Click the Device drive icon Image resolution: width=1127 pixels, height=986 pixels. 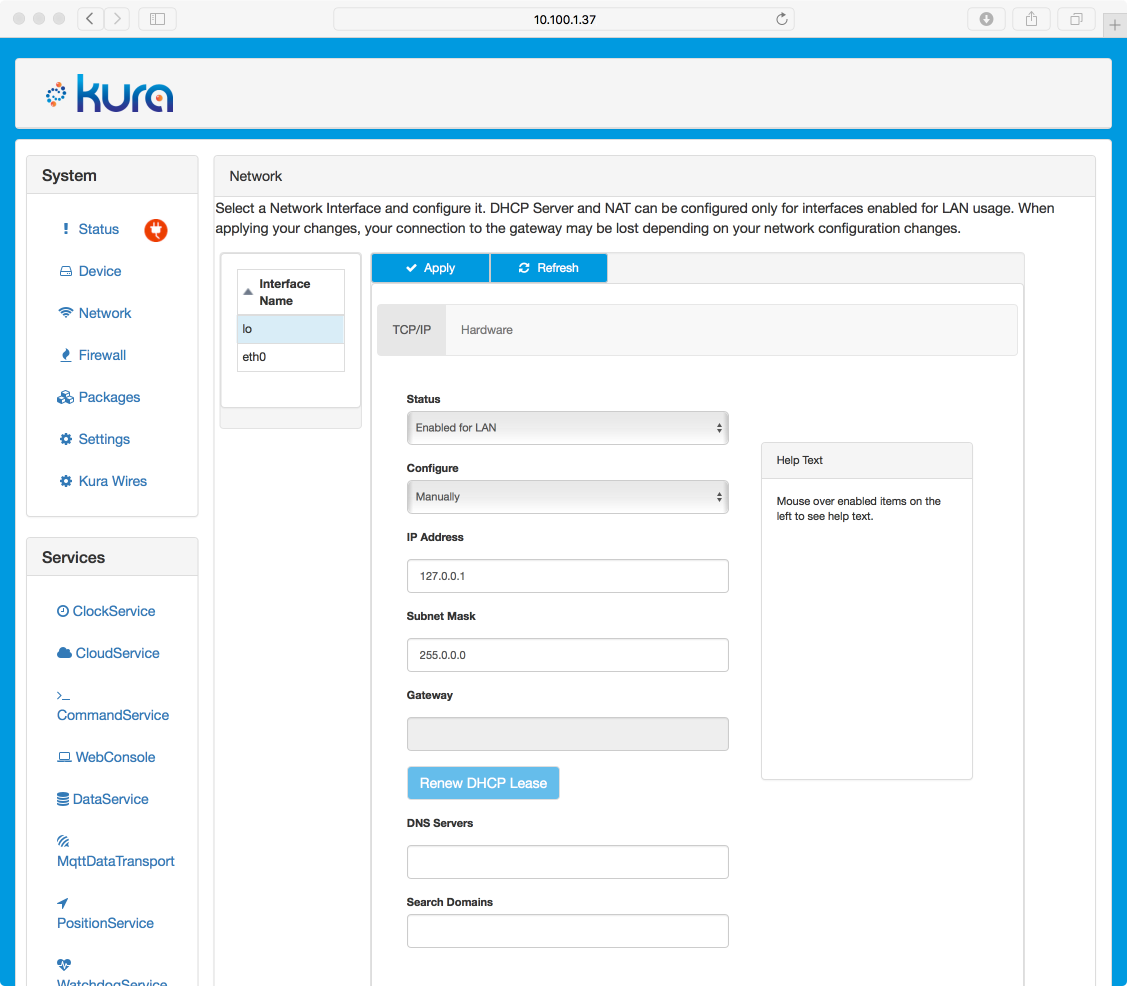65,271
